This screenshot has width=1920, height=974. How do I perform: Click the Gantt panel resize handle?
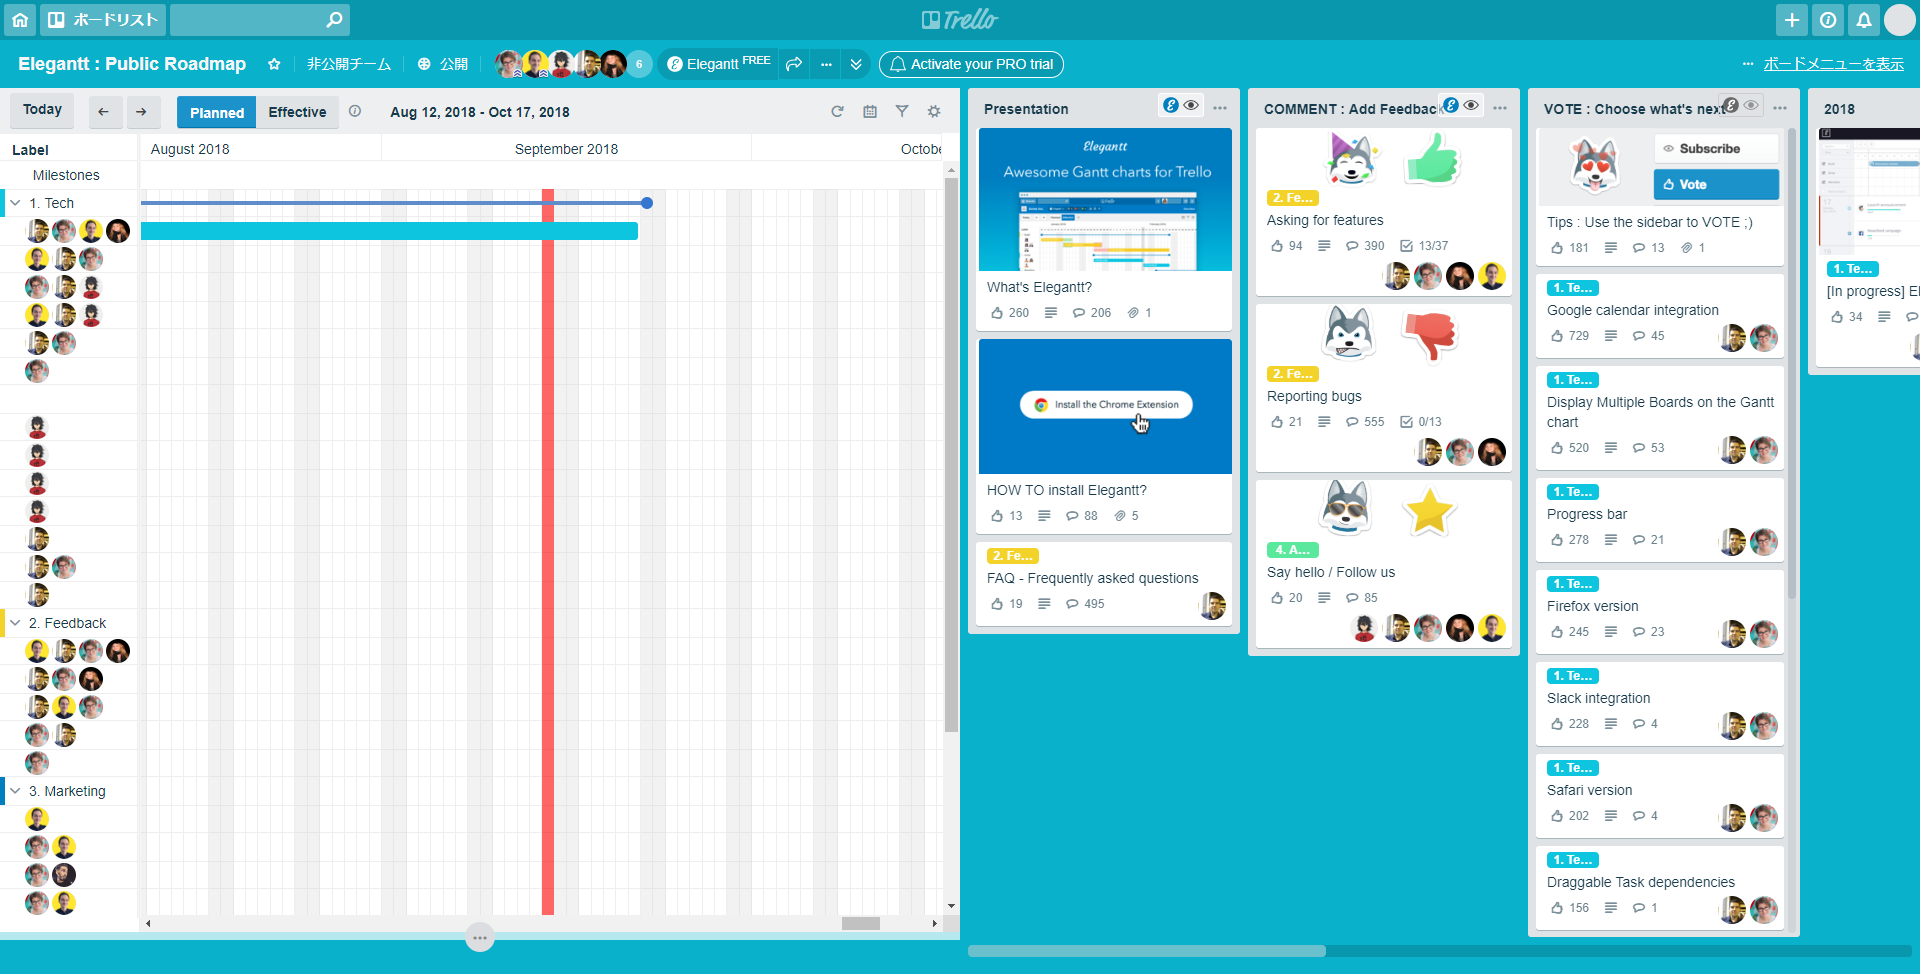[480, 937]
